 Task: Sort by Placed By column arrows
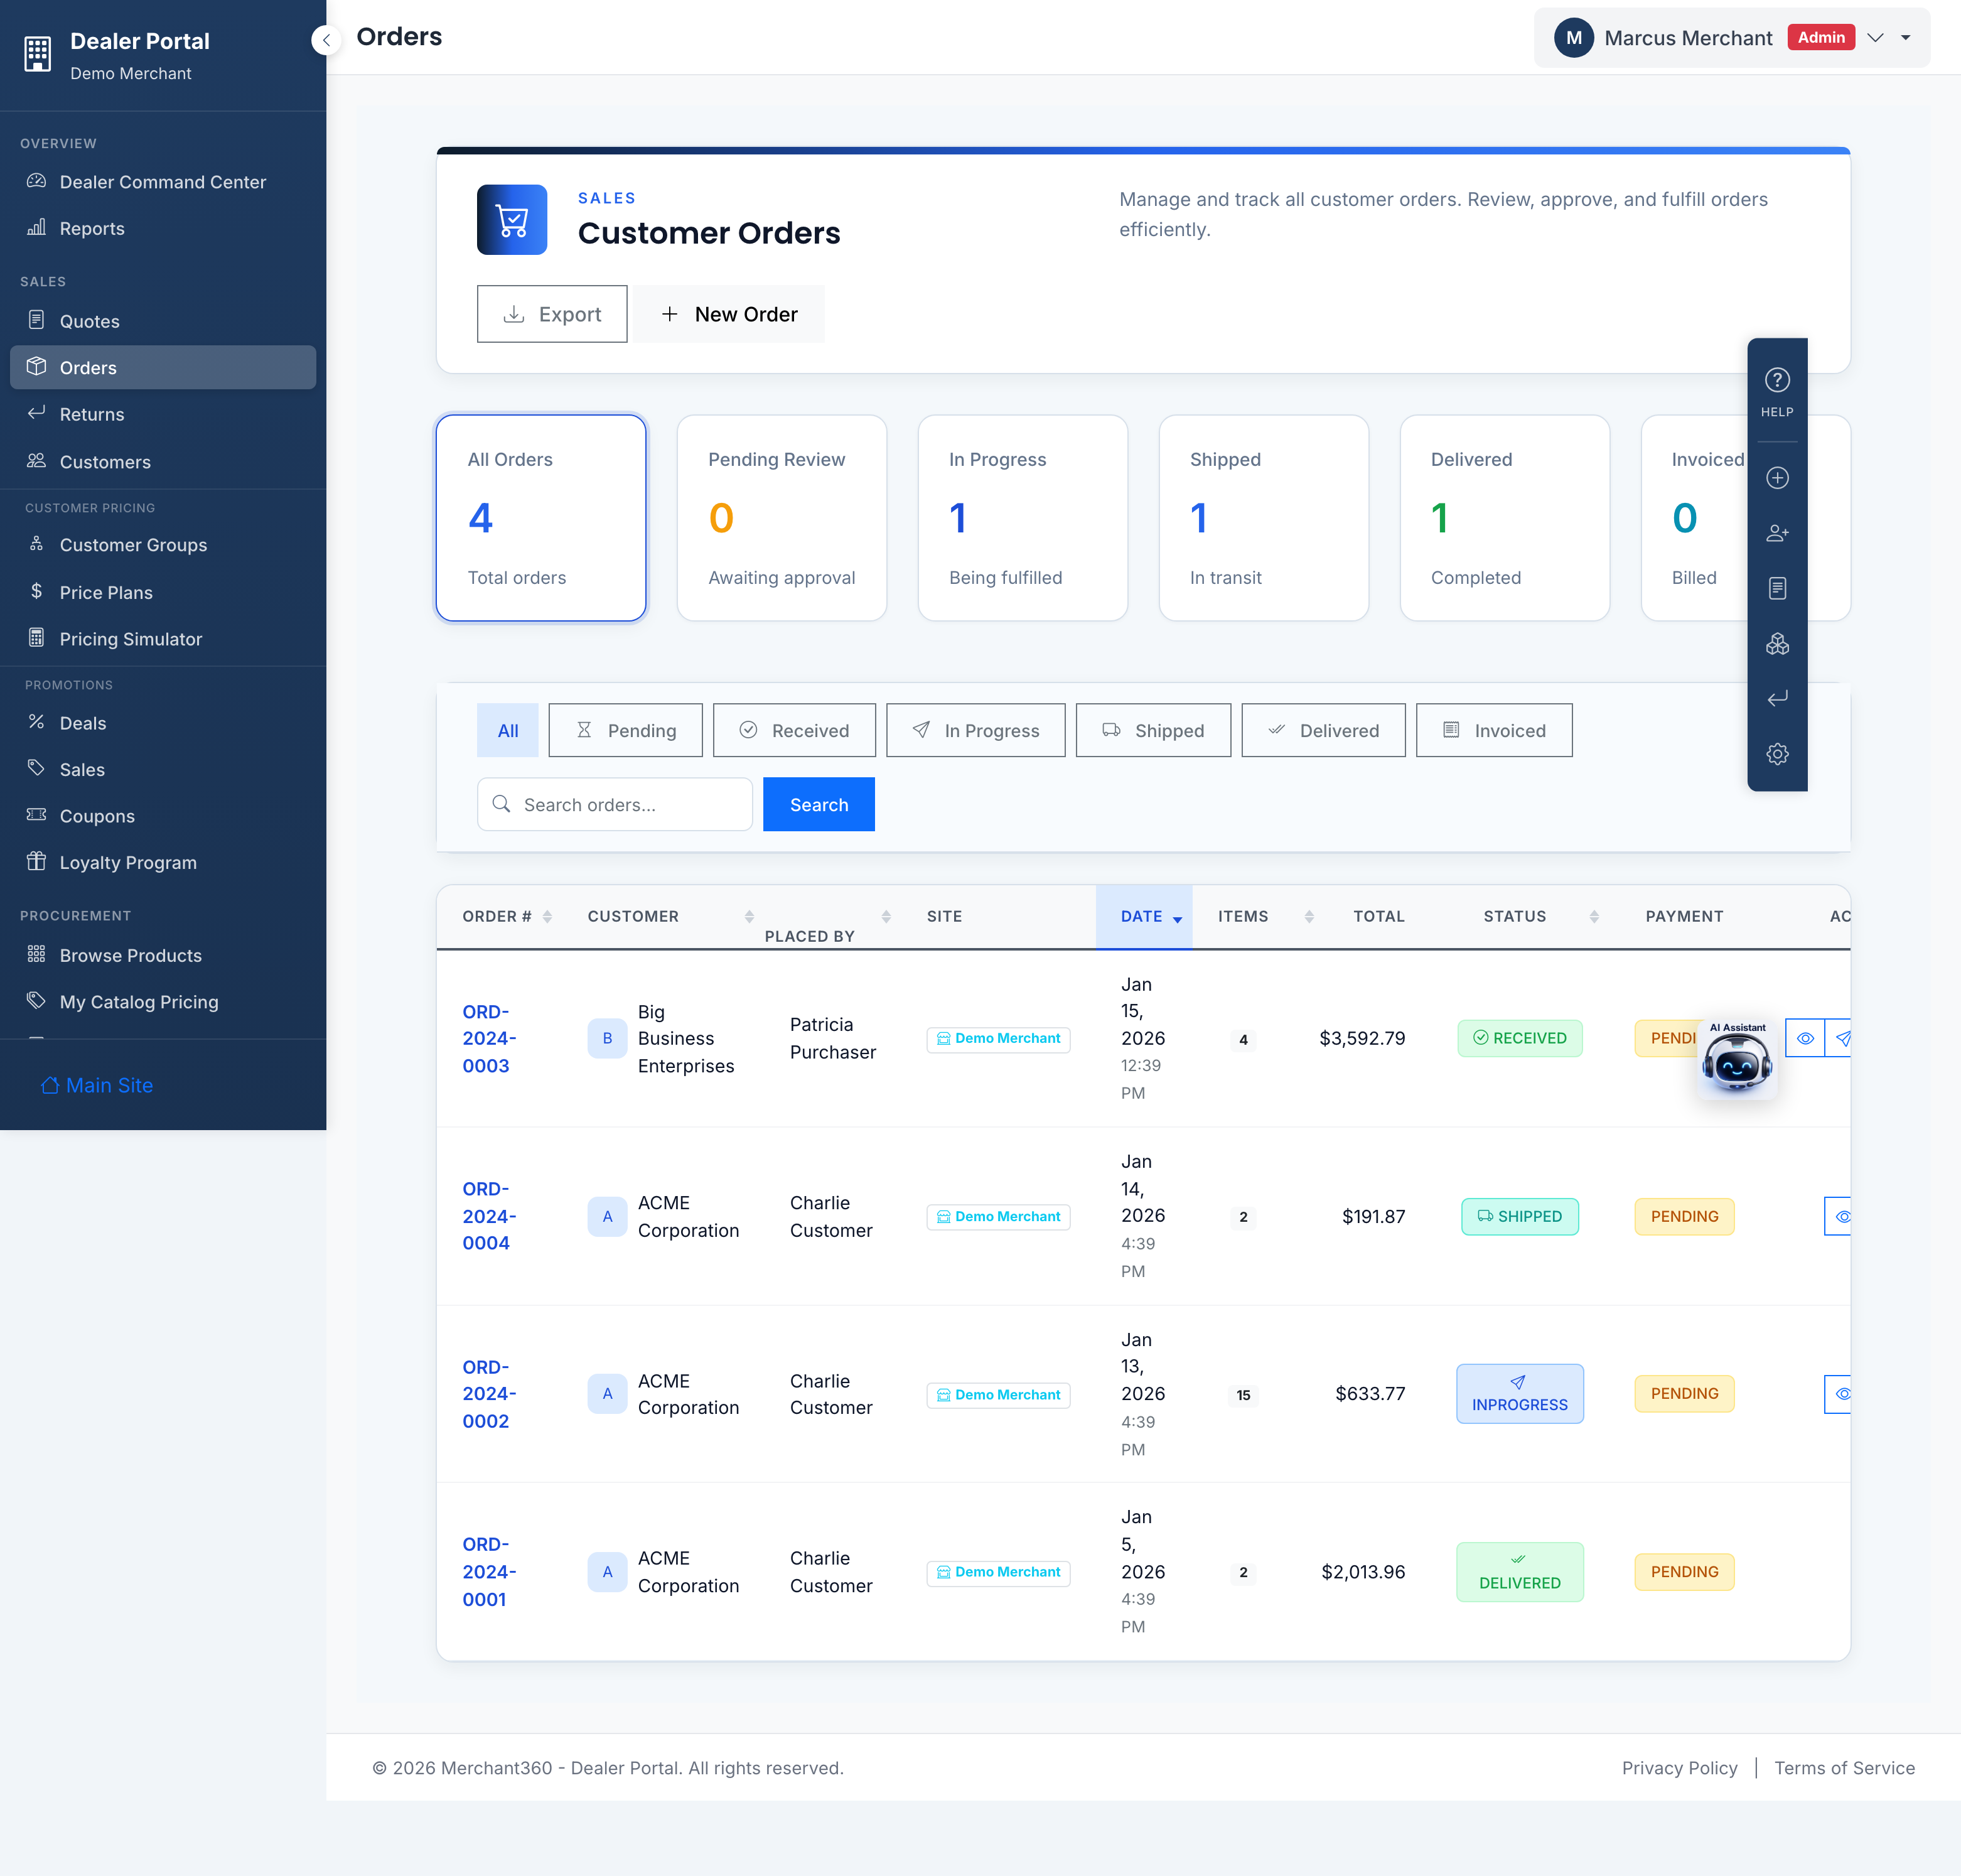click(886, 916)
